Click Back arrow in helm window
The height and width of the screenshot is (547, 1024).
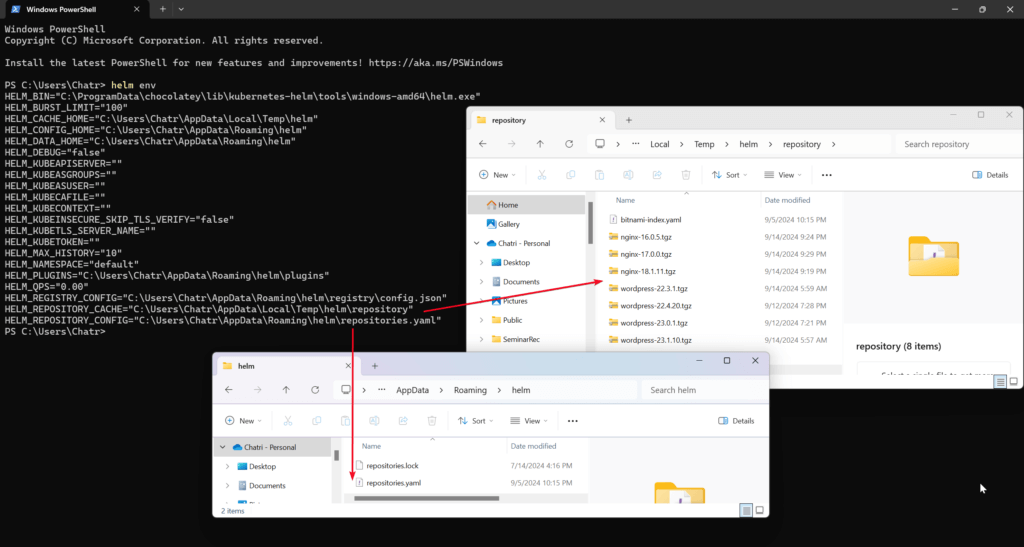229,390
